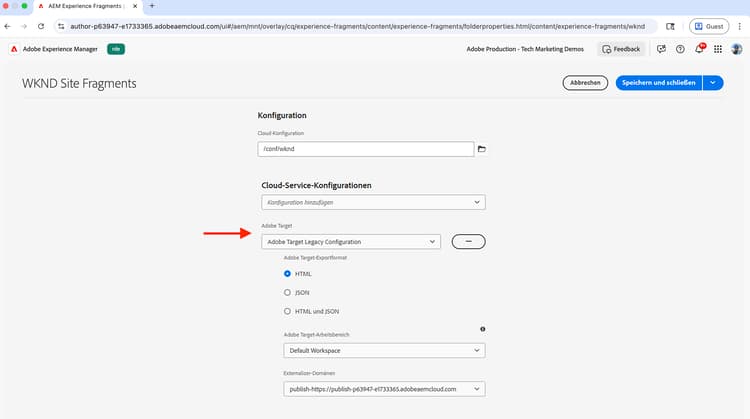The height and width of the screenshot is (419, 750).
Task: Click the Abbrechen button
Action: click(585, 83)
